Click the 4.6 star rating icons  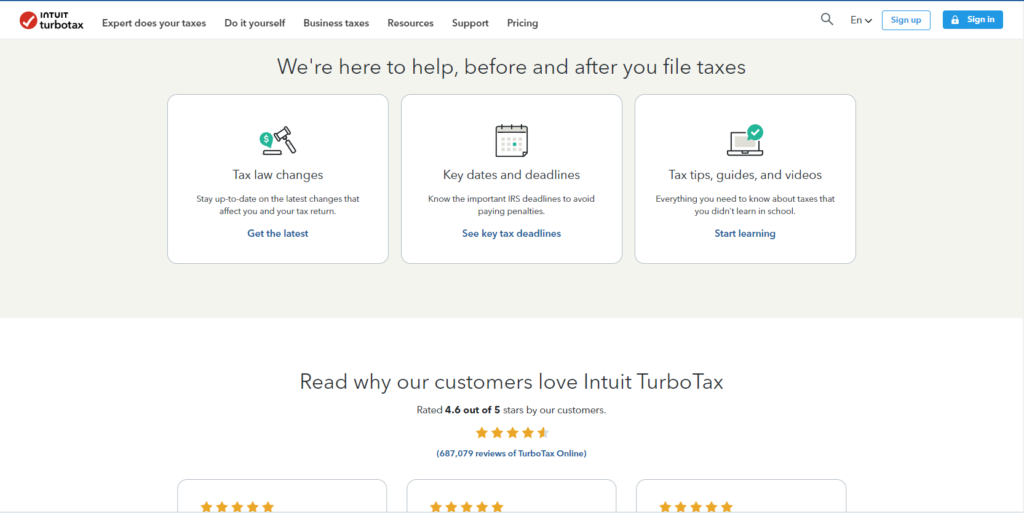coord(512,433)
